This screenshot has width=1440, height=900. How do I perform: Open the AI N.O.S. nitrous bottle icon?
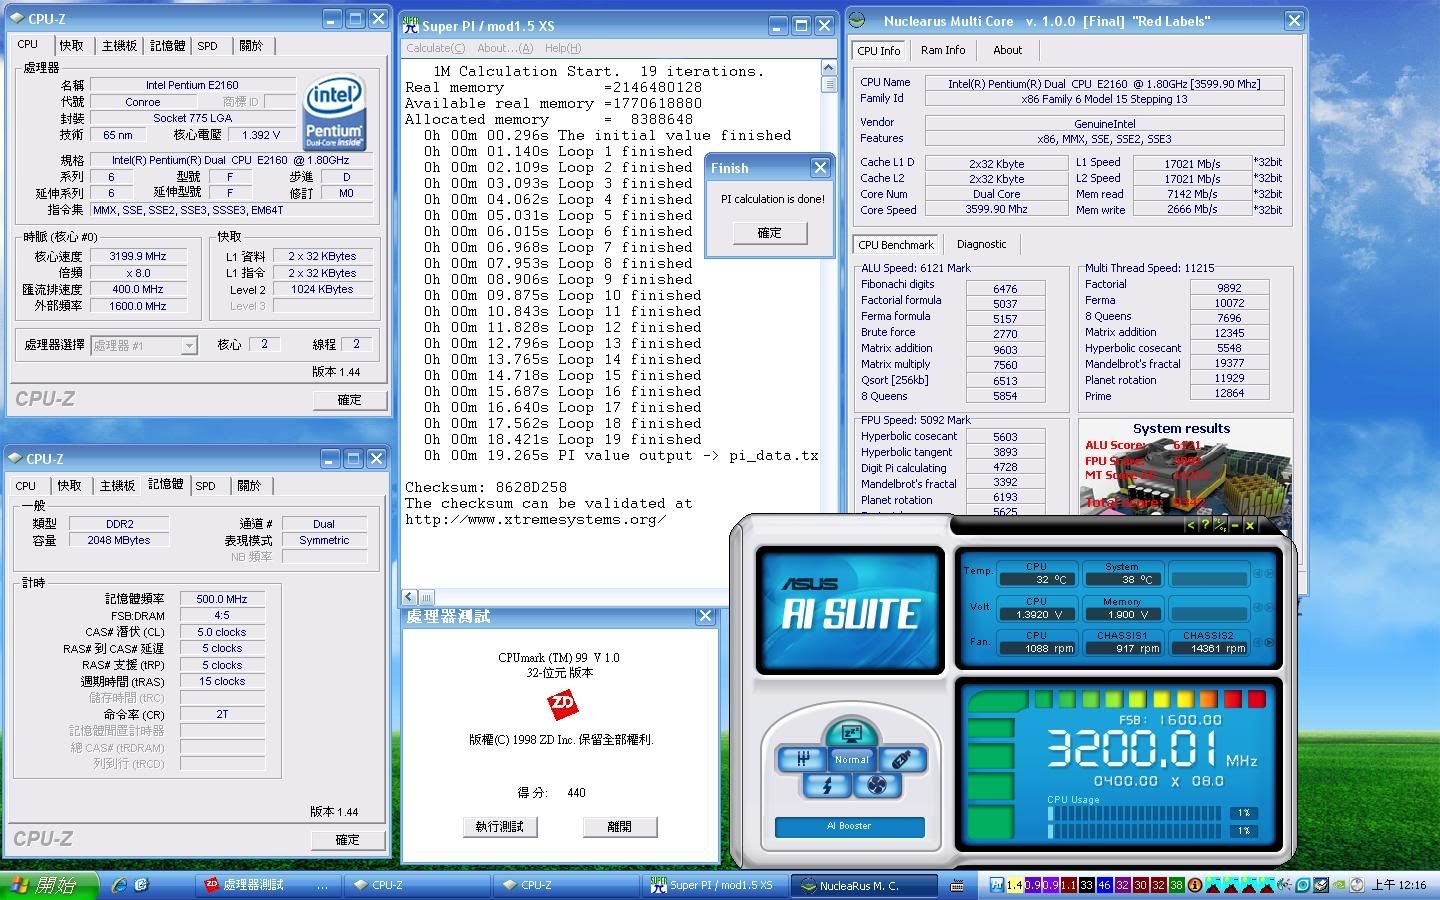tap(902, 759)
